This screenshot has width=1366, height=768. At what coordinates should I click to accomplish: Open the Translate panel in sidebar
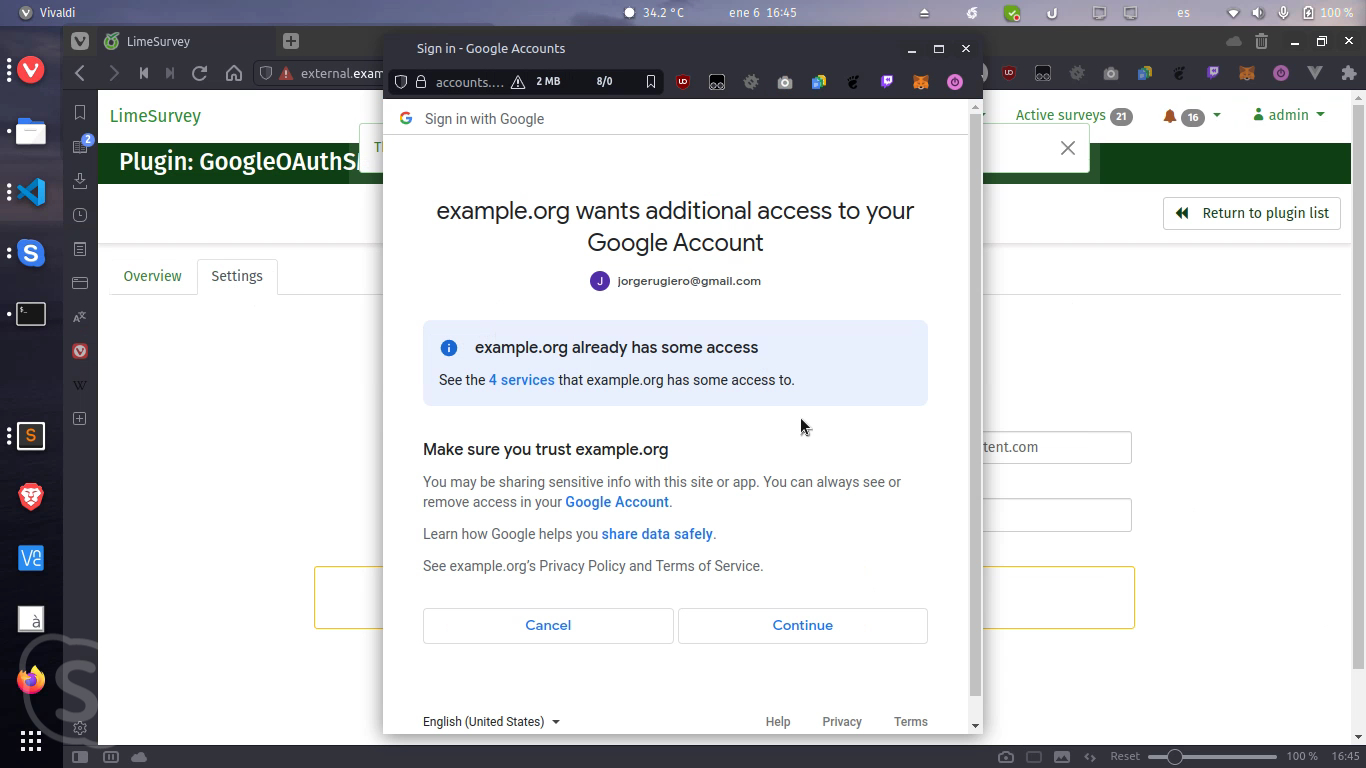click(80, 317)
